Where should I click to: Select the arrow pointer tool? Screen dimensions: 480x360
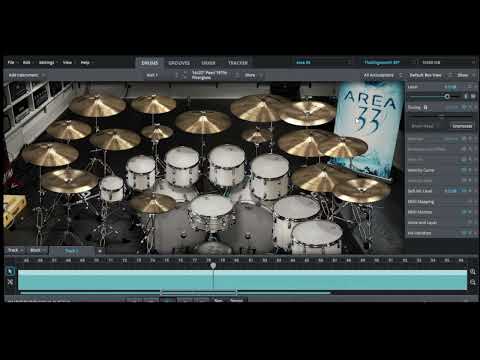pos(10,272)
